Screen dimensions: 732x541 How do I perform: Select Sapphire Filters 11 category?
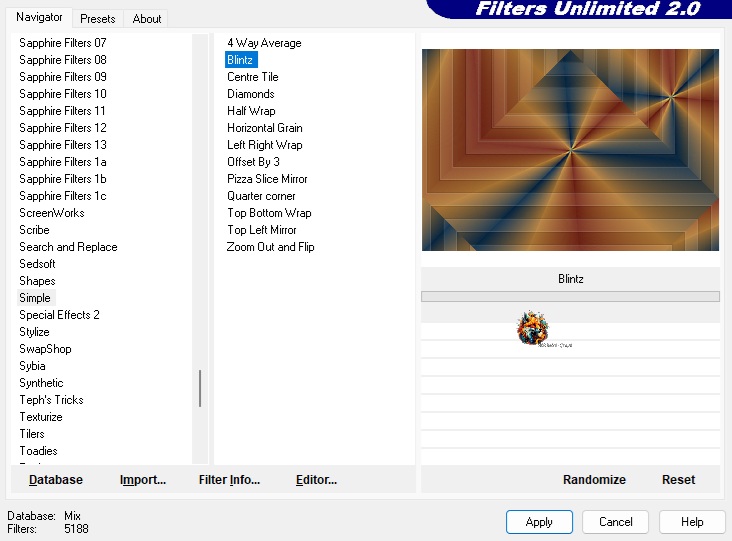point(62,111)
